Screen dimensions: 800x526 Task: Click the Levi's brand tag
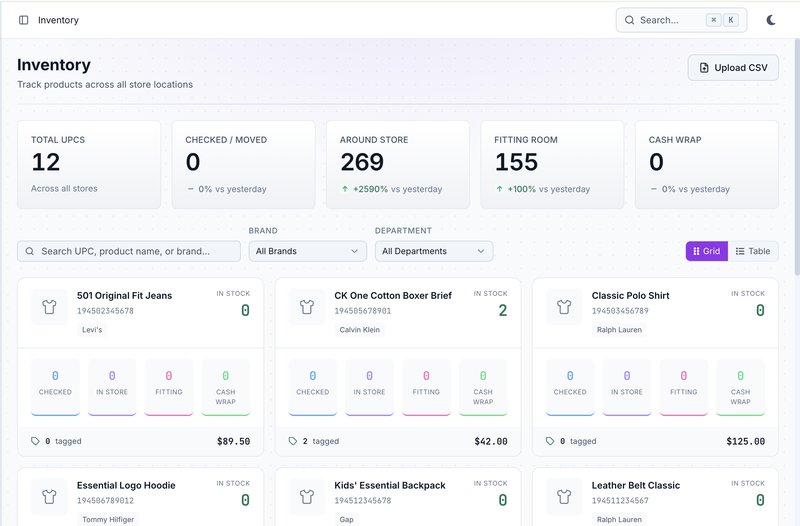coord(92,329)
